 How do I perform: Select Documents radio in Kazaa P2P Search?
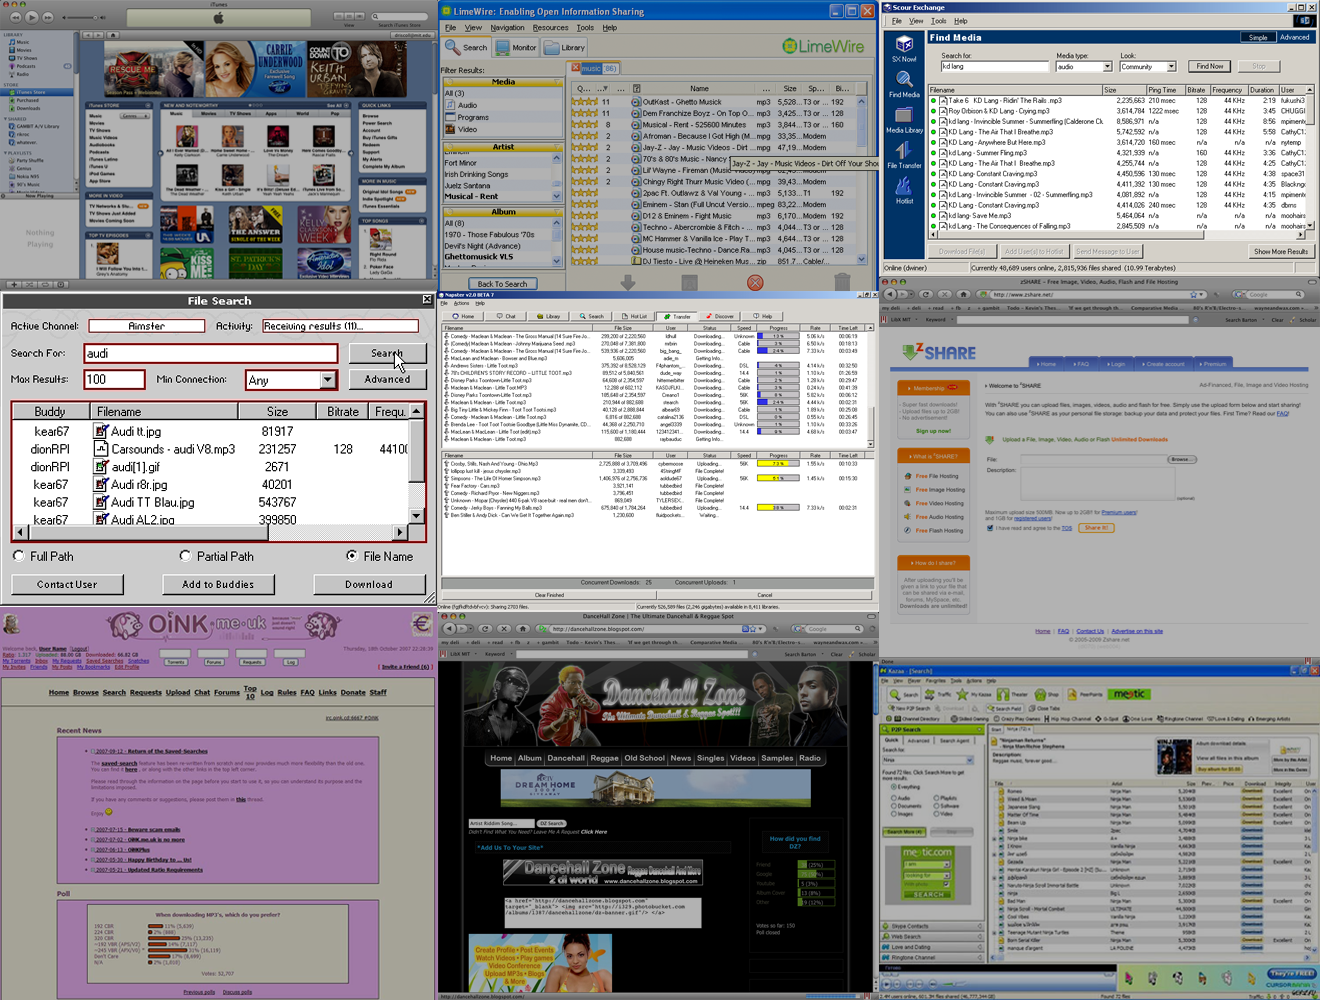click(x=892, y=806)
